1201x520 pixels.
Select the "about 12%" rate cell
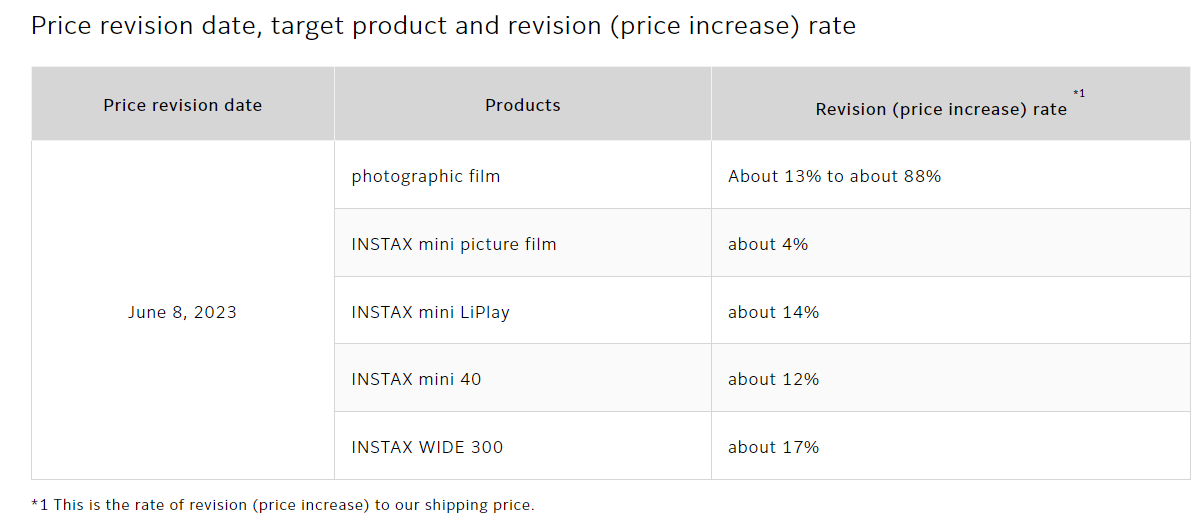click(774, 379)
